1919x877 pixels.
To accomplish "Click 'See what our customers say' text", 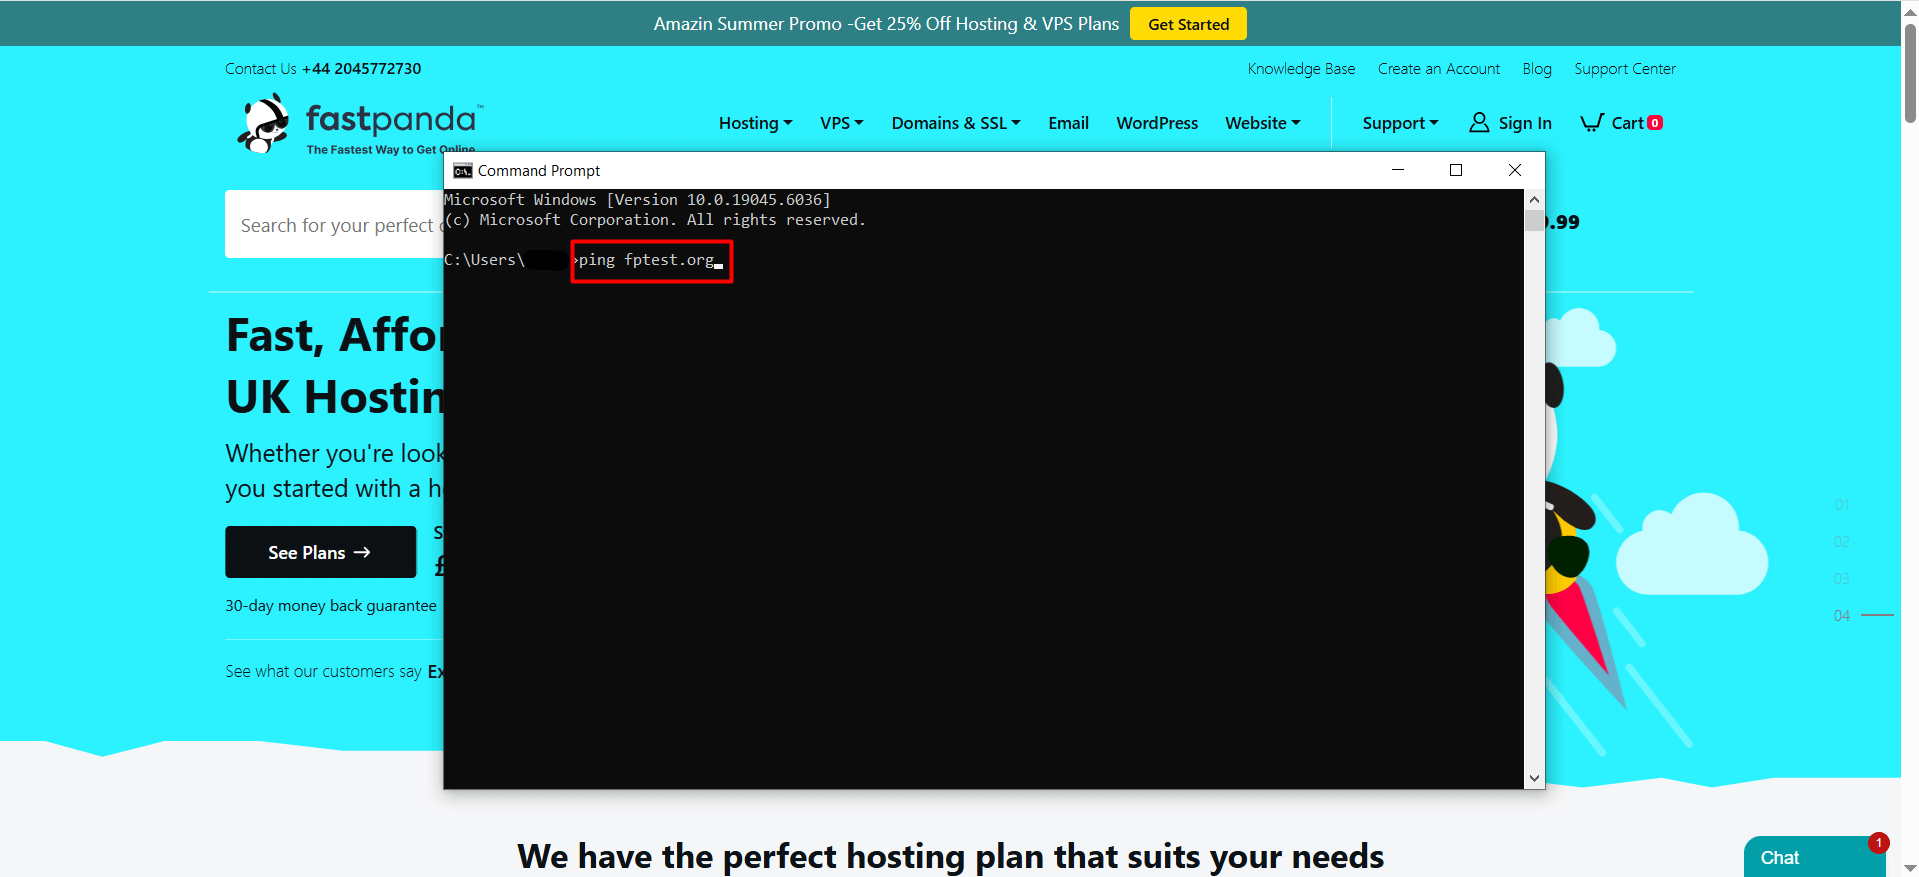I will (x=323, y=672).
